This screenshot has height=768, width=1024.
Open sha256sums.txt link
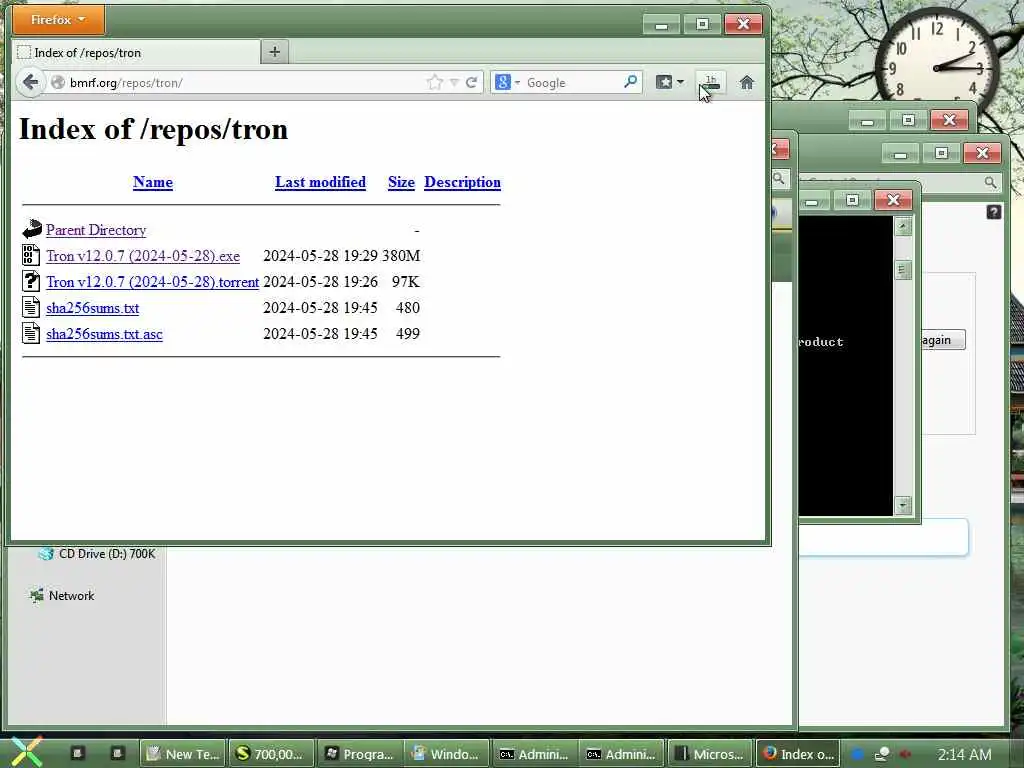(x=92, y=308)
